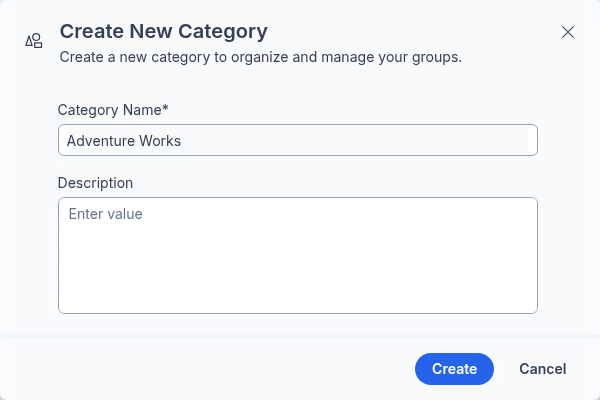Click the word 'Adventure' in the name field
The height and width of the screenshot is (400, 600).
pyautogui.click(x=98, y=141)
